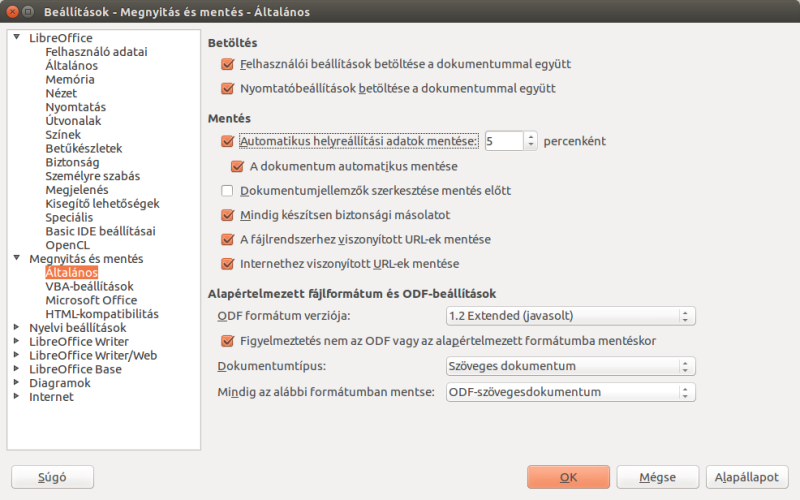The image size is (800, 500).
Task: Click the Mégse button
Action: (658, 477)
